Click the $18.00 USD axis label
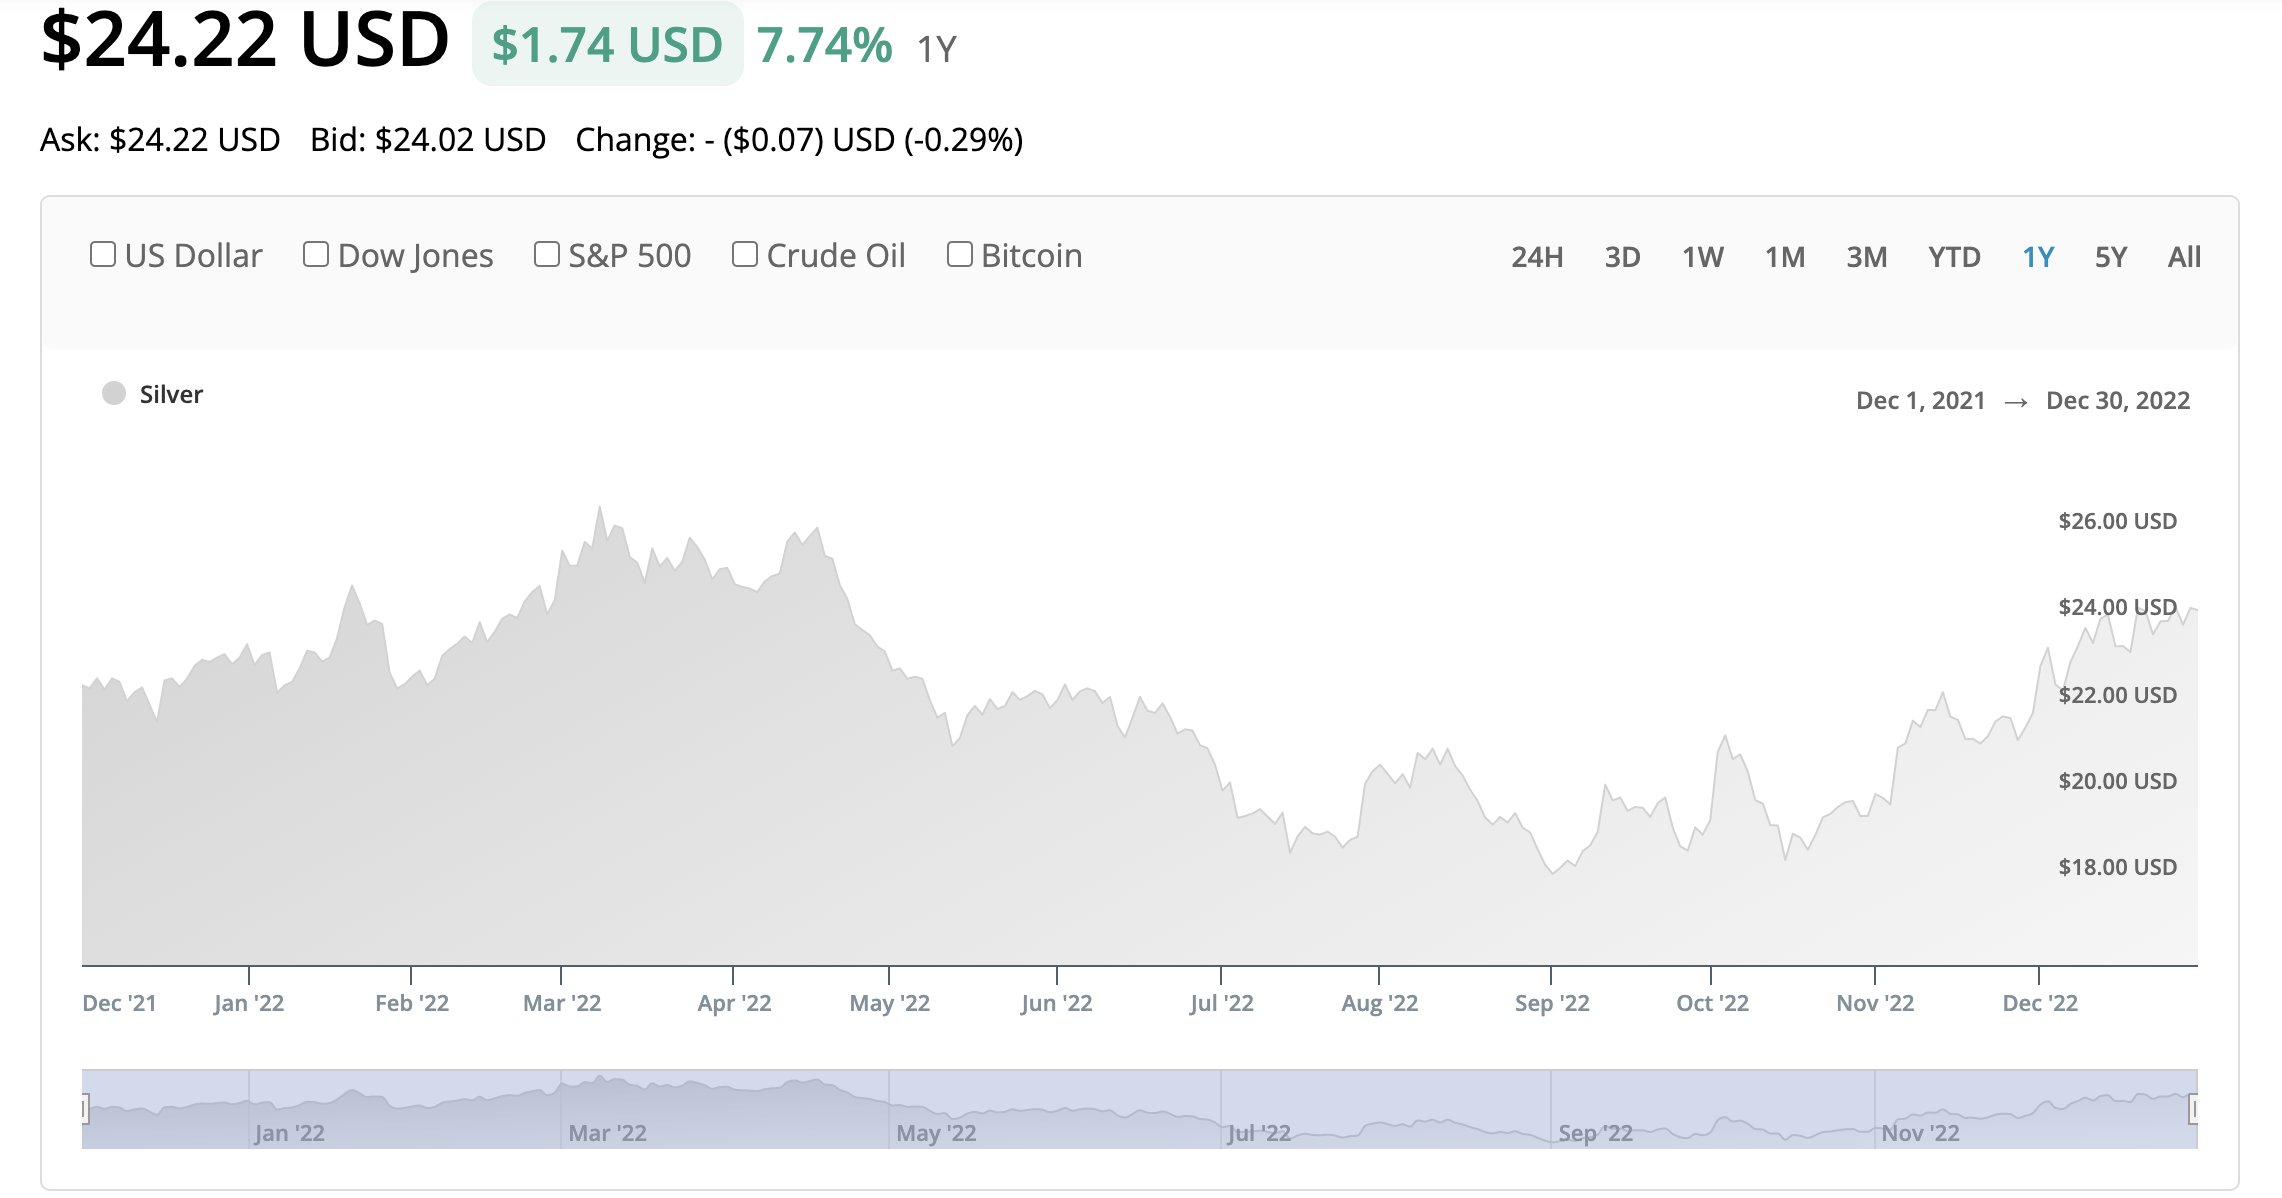Viewport: 2282px width, 1198px height. [2117, 867]
